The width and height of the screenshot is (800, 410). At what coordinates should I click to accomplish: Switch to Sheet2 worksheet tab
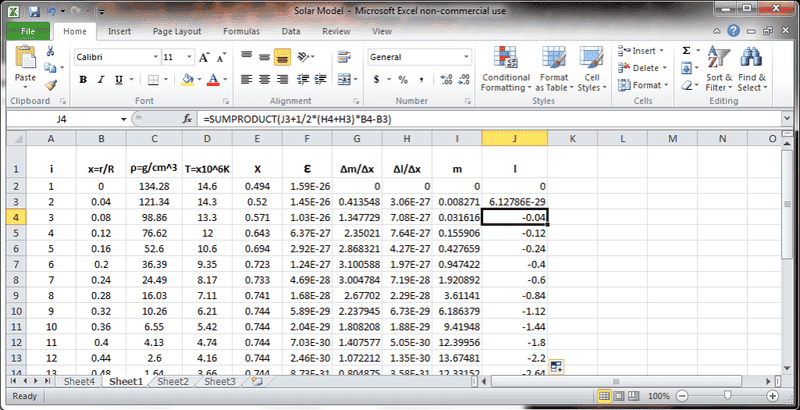coord(173,381)
